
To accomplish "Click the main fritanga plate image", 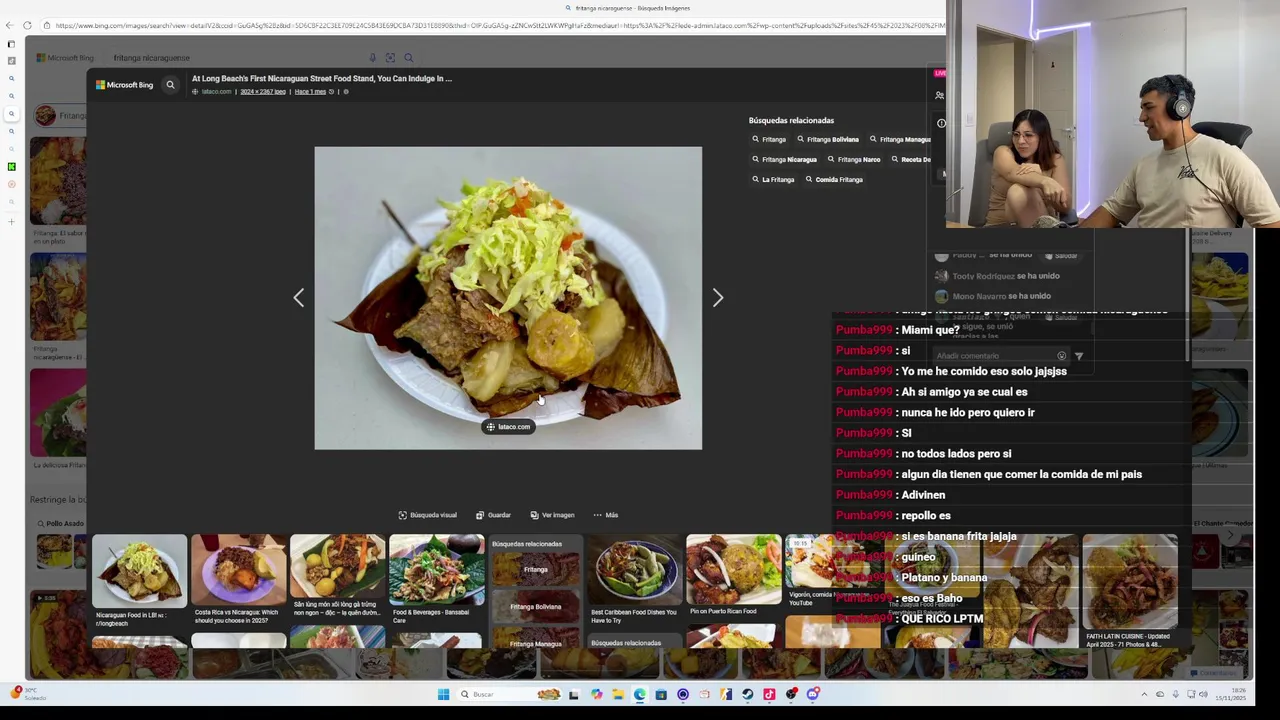I will (508, 298).
